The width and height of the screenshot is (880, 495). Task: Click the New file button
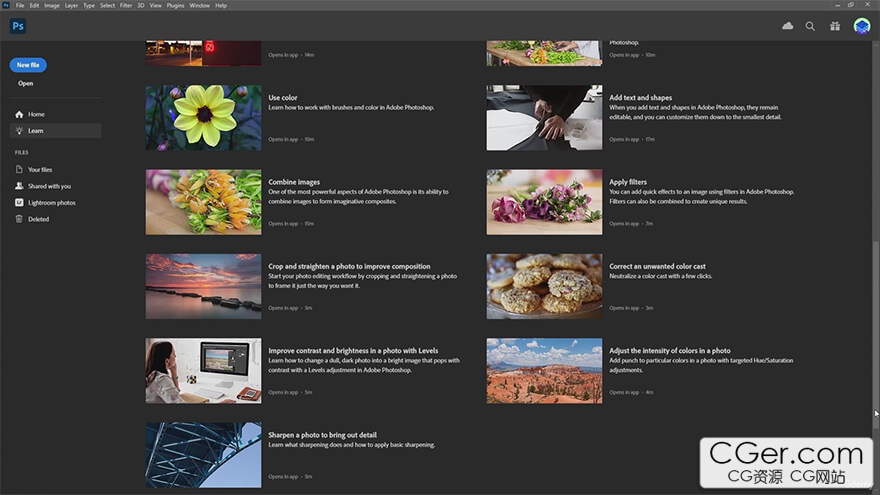pos(28,65)
